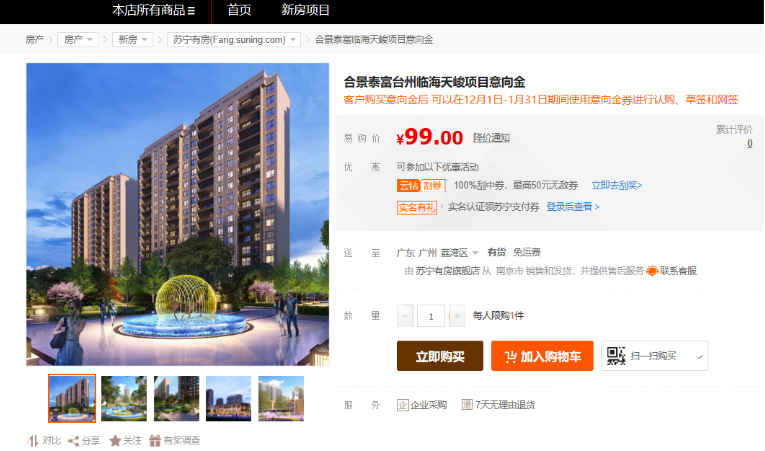The image size is (765, 451).
Task: Click the 分享 share icon
Action: tap(73, 441)
